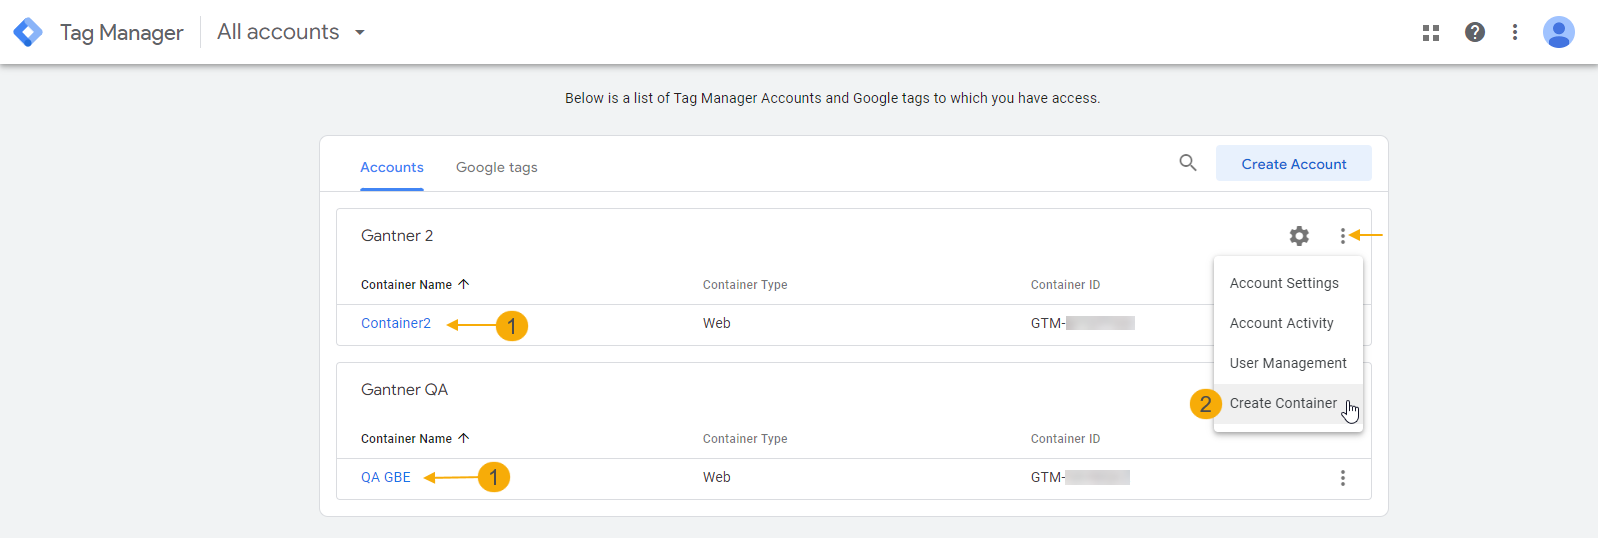Open the QA GBE container link
Viewport: 1598px width, 538px height.
point(386,477)
